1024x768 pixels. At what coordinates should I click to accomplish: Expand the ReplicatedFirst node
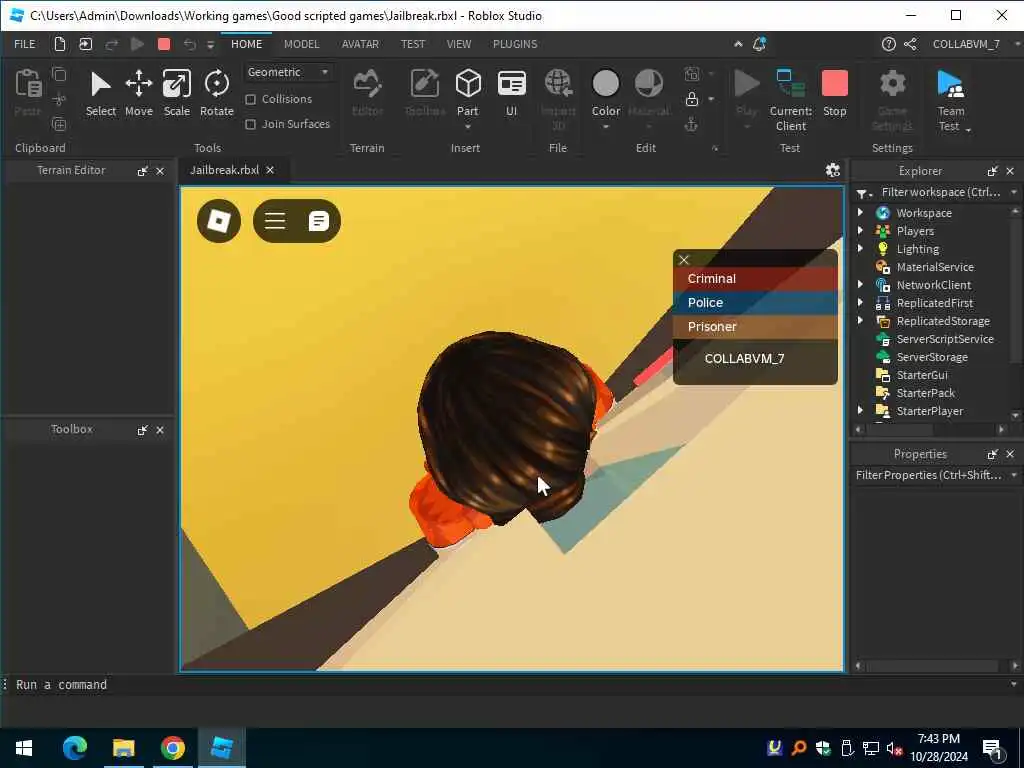point(860,303)
